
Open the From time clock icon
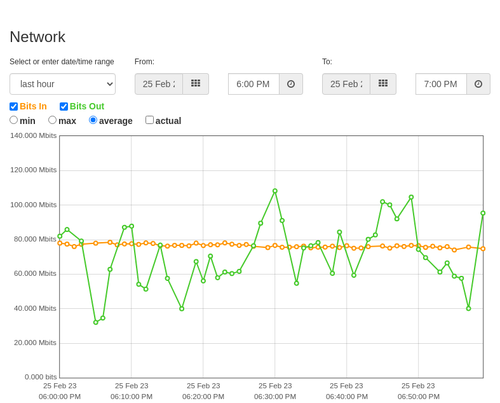pos(291,84)
